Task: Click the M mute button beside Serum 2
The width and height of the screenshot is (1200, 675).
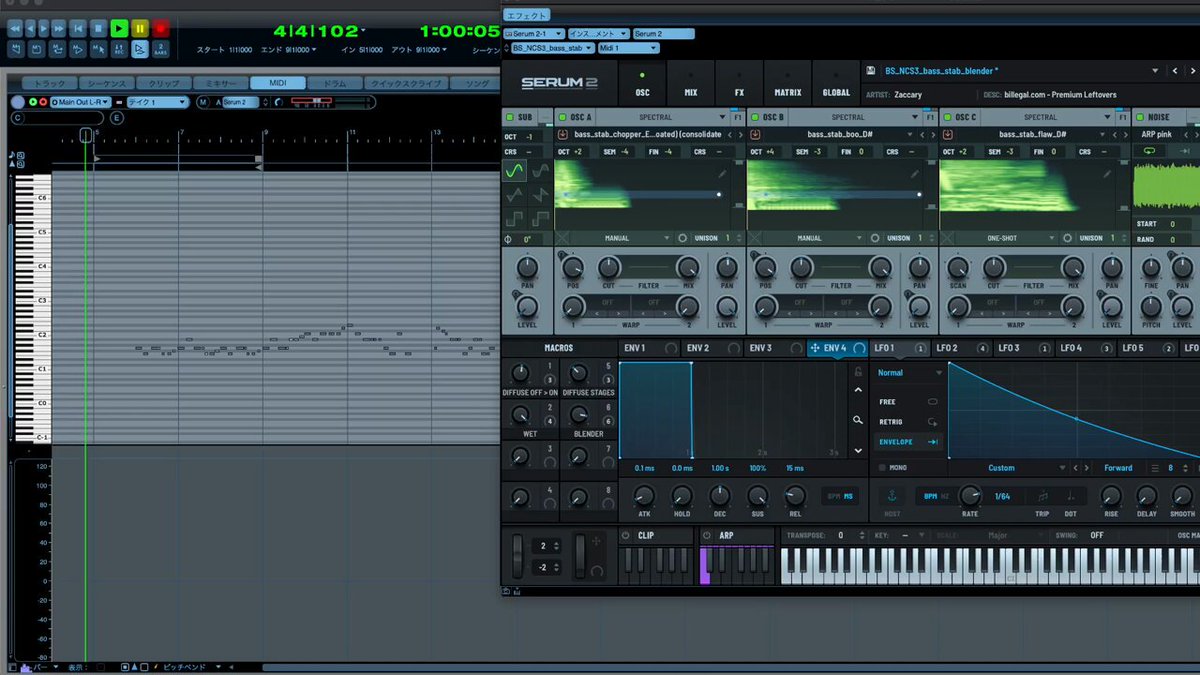Action: 203,102
